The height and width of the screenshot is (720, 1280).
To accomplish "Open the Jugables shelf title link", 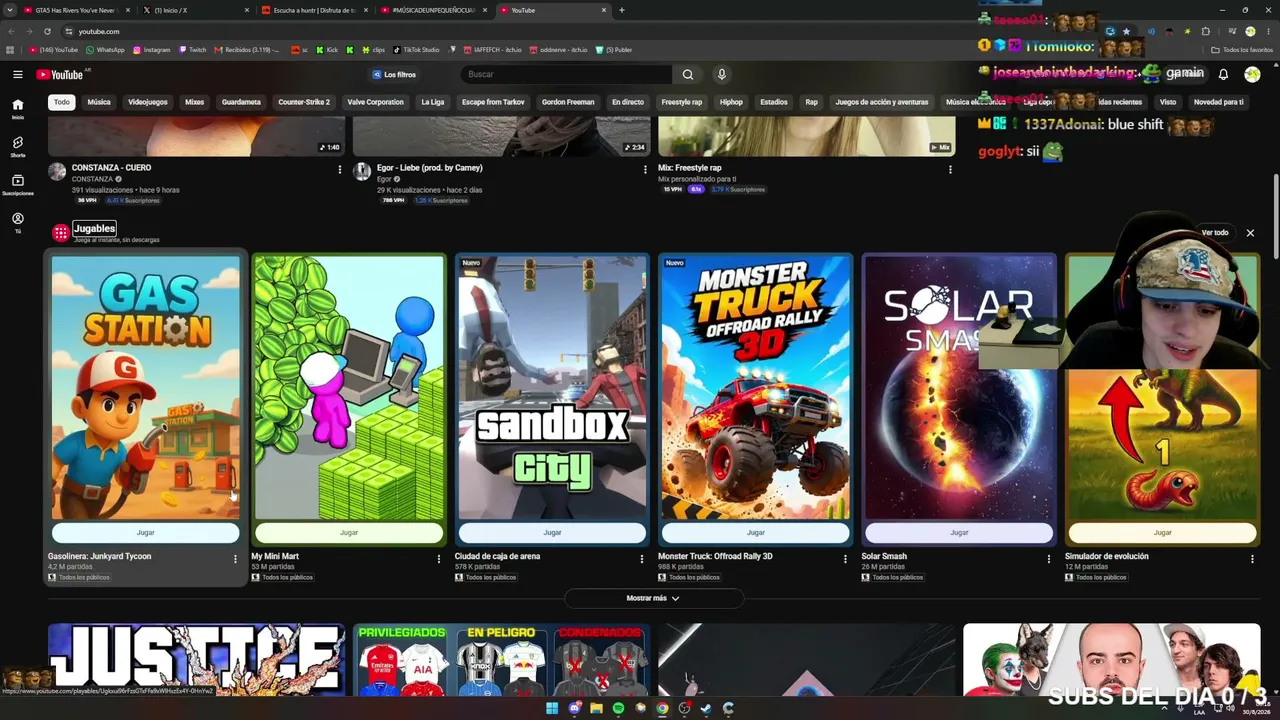I will pos(95,229).
